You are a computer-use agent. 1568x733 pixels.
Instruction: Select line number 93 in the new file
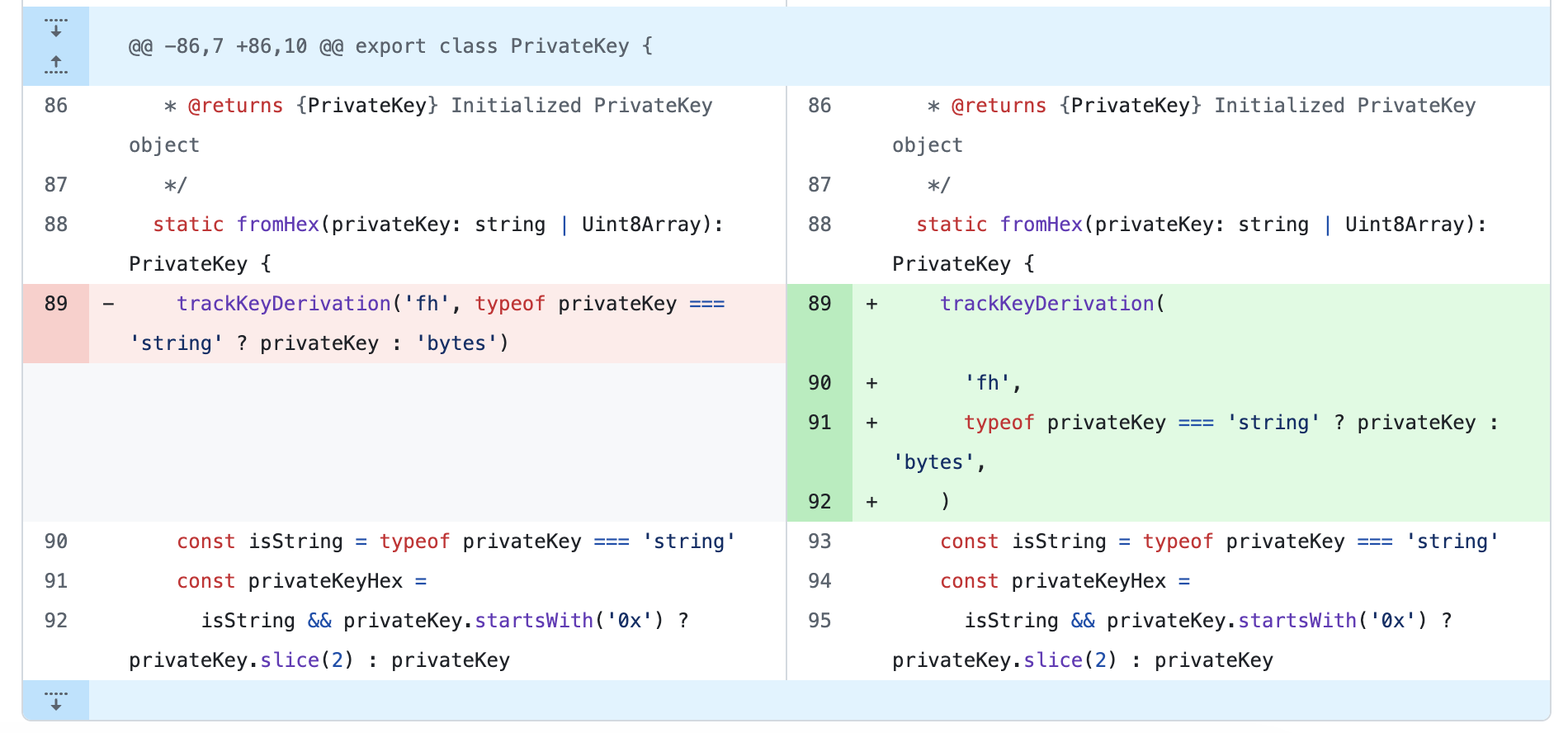click(x=819, y=541)
